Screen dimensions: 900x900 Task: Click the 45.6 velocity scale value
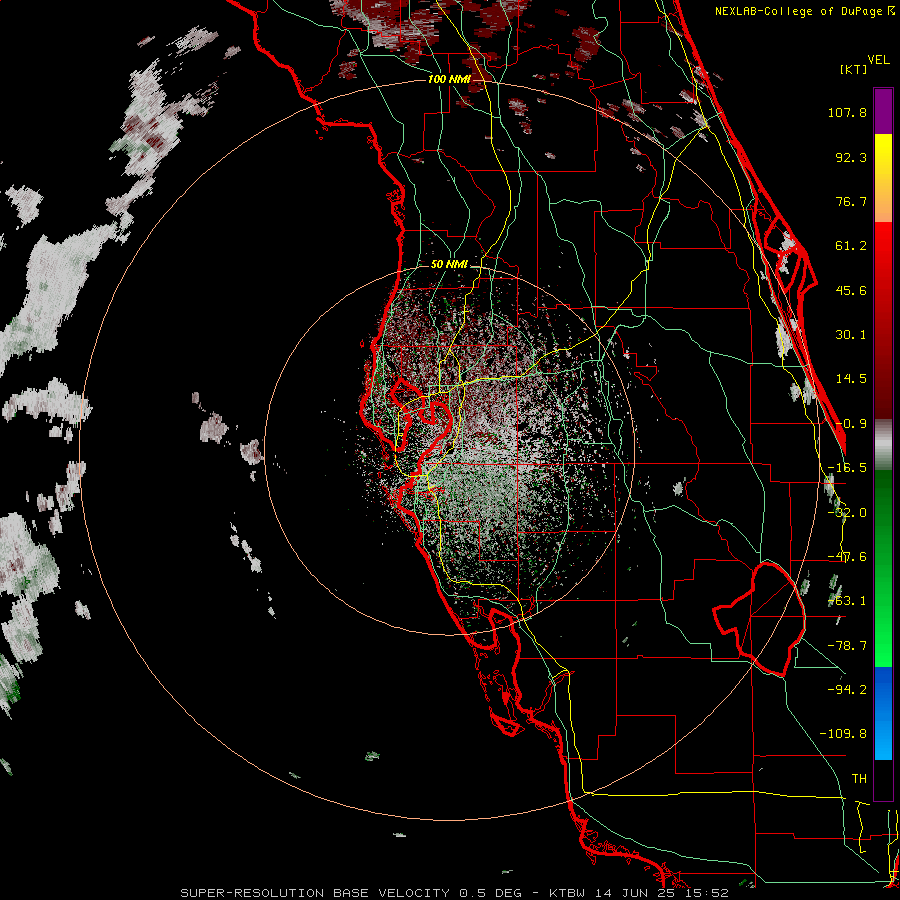[x=851, y=290]
